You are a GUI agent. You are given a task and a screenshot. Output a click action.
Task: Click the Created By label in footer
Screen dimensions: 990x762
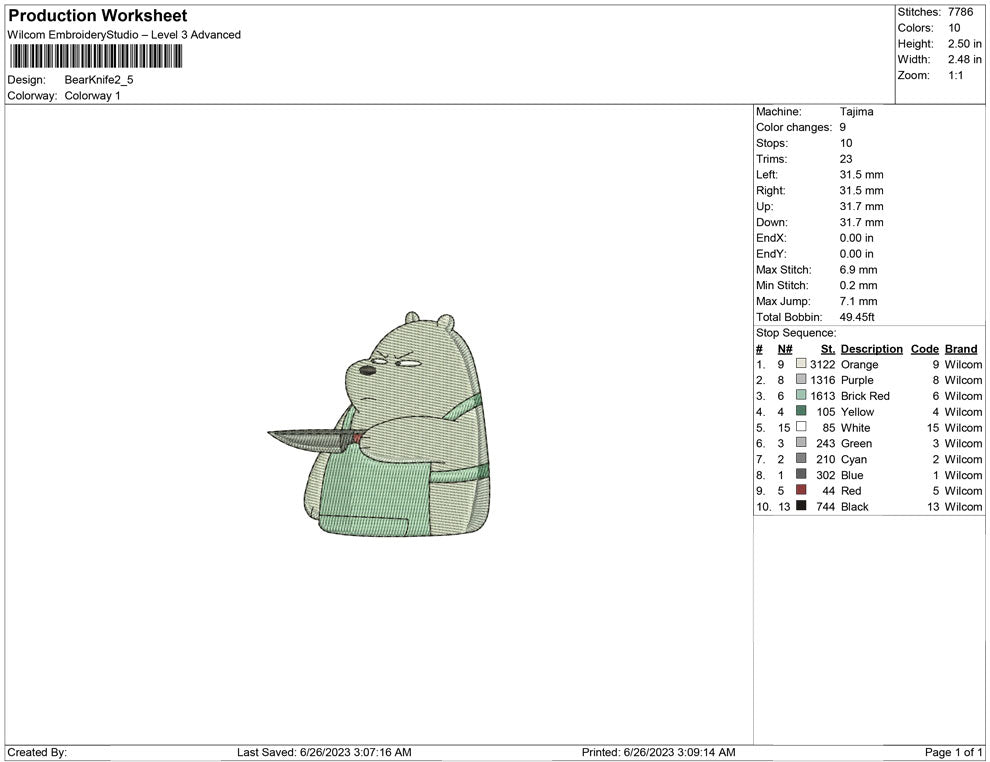click(x=37, y=752)
